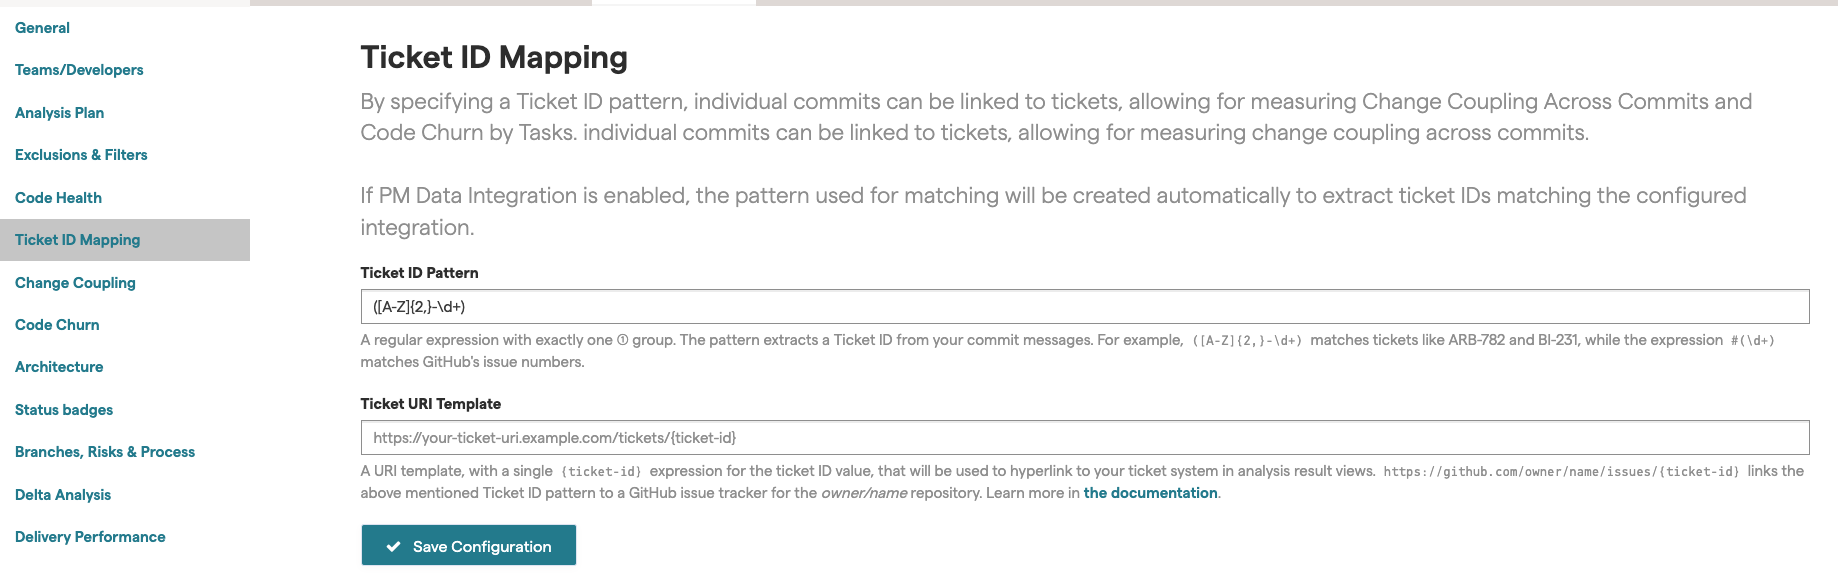Focus the Ticket URI Template input
Screen dimensions: 1838x577
1085,438
